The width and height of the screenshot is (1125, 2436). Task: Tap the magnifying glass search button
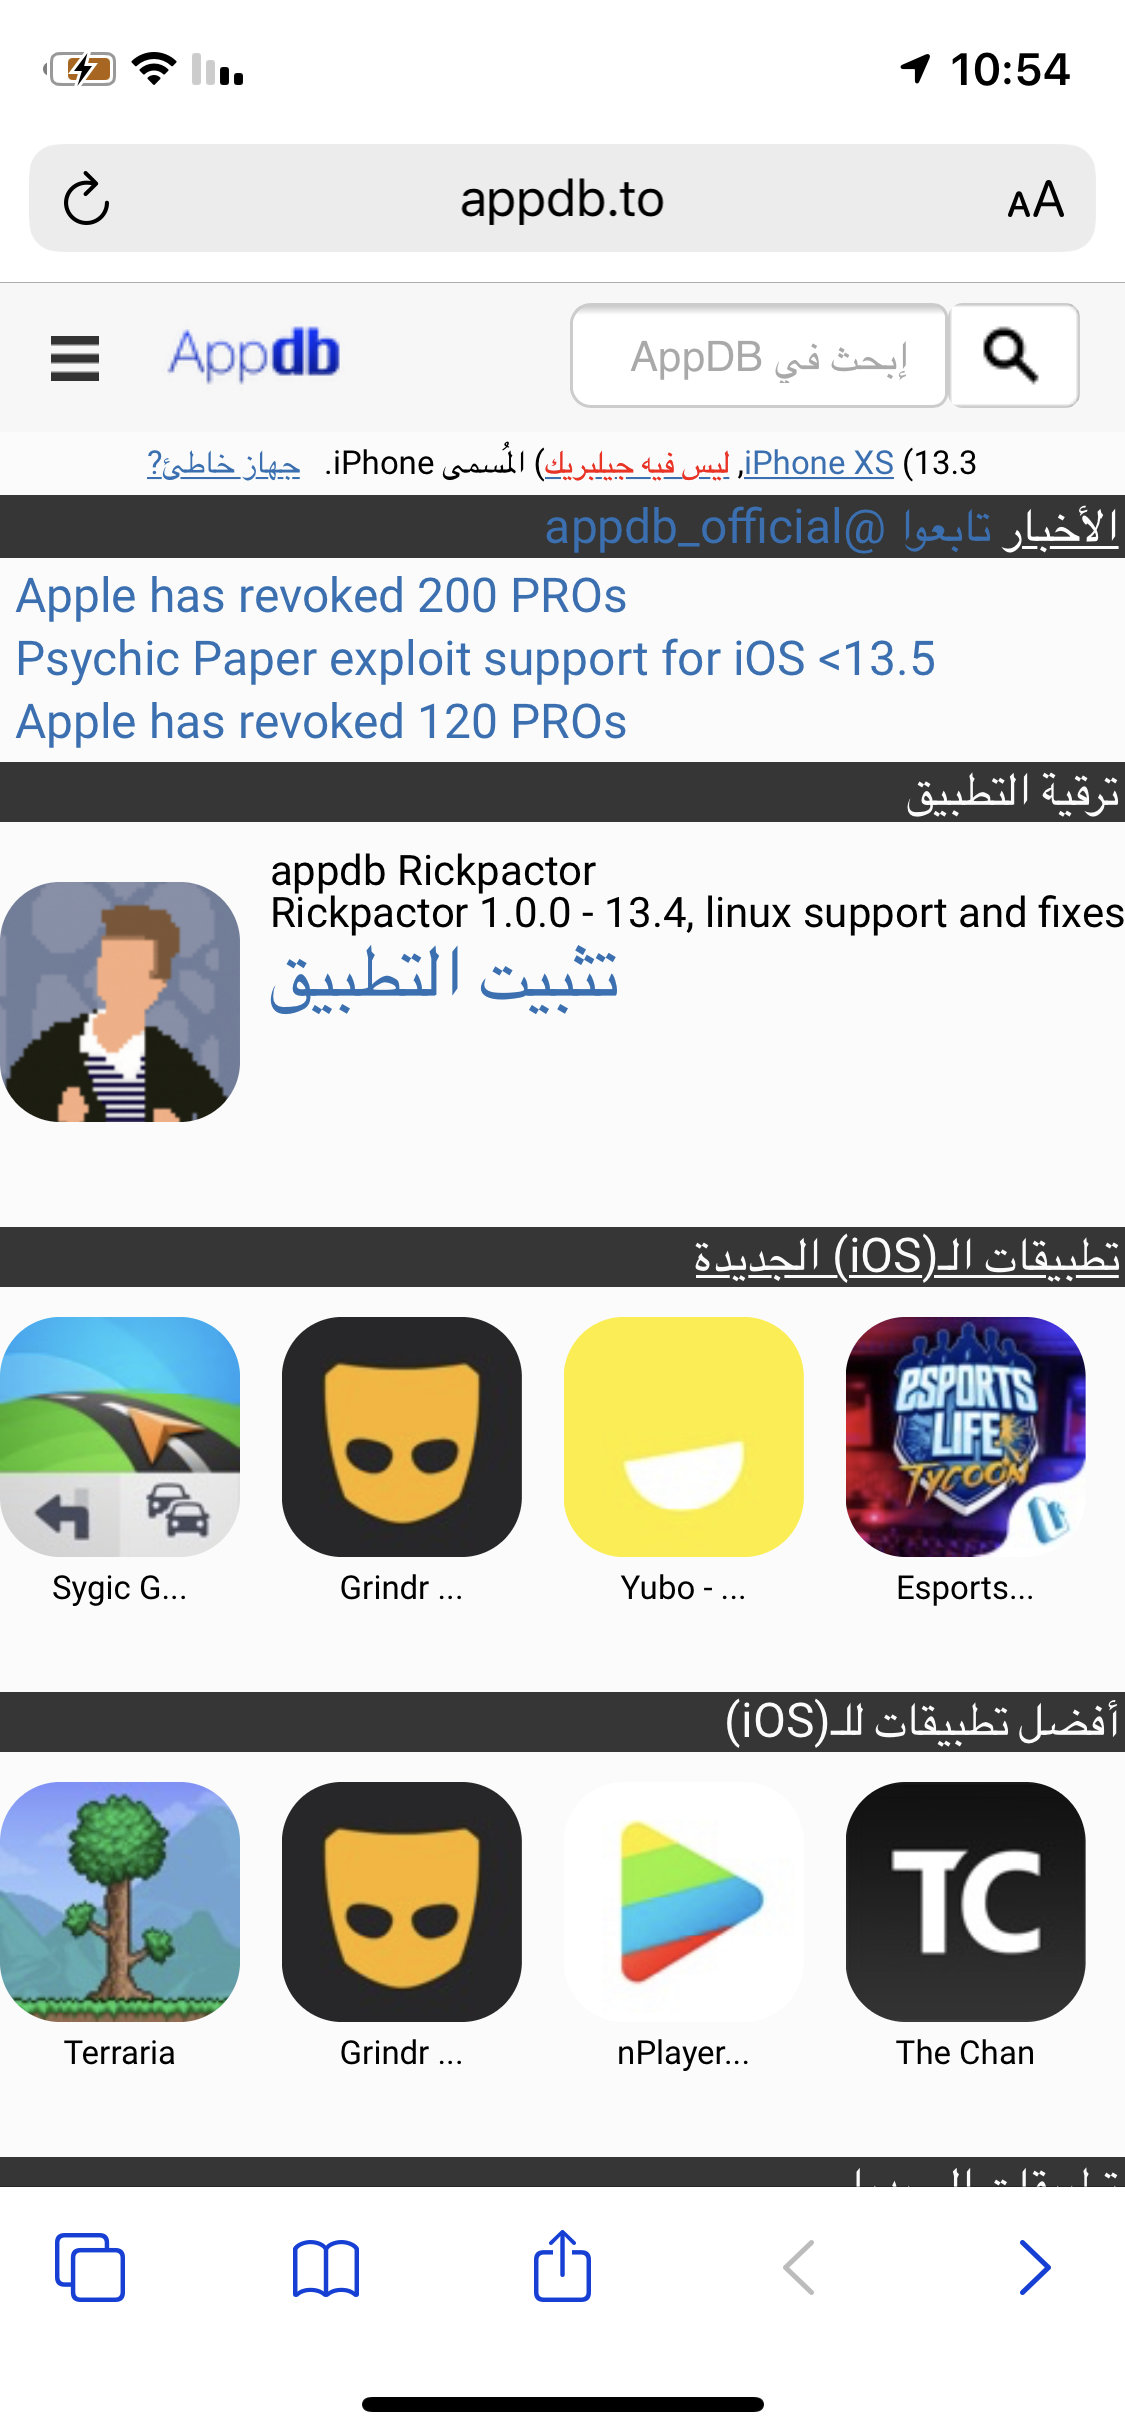1013,355
